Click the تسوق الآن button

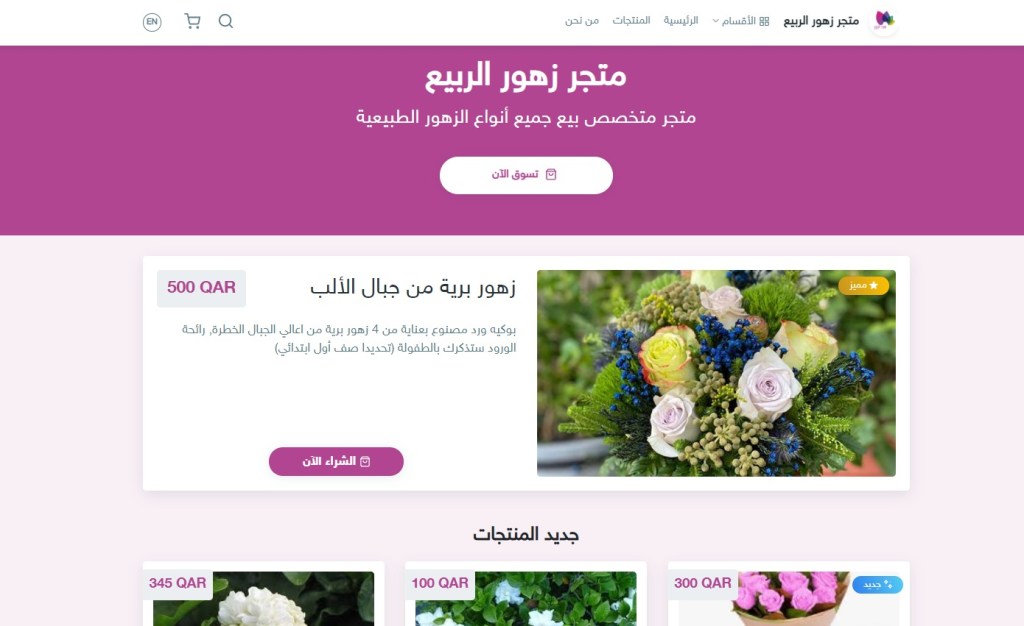526,175
